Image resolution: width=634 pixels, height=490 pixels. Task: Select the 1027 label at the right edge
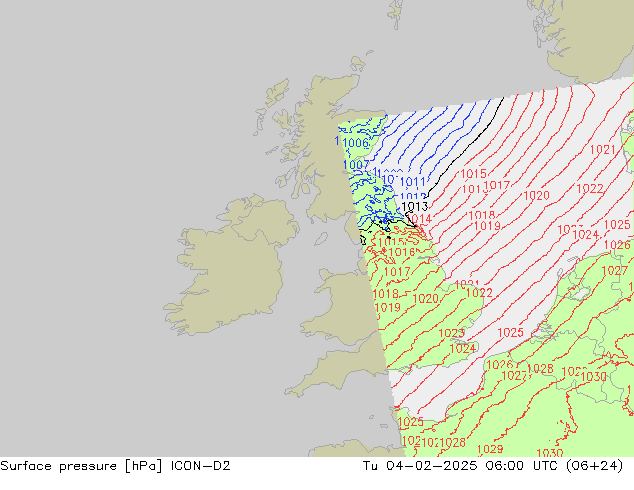point(614,271)
